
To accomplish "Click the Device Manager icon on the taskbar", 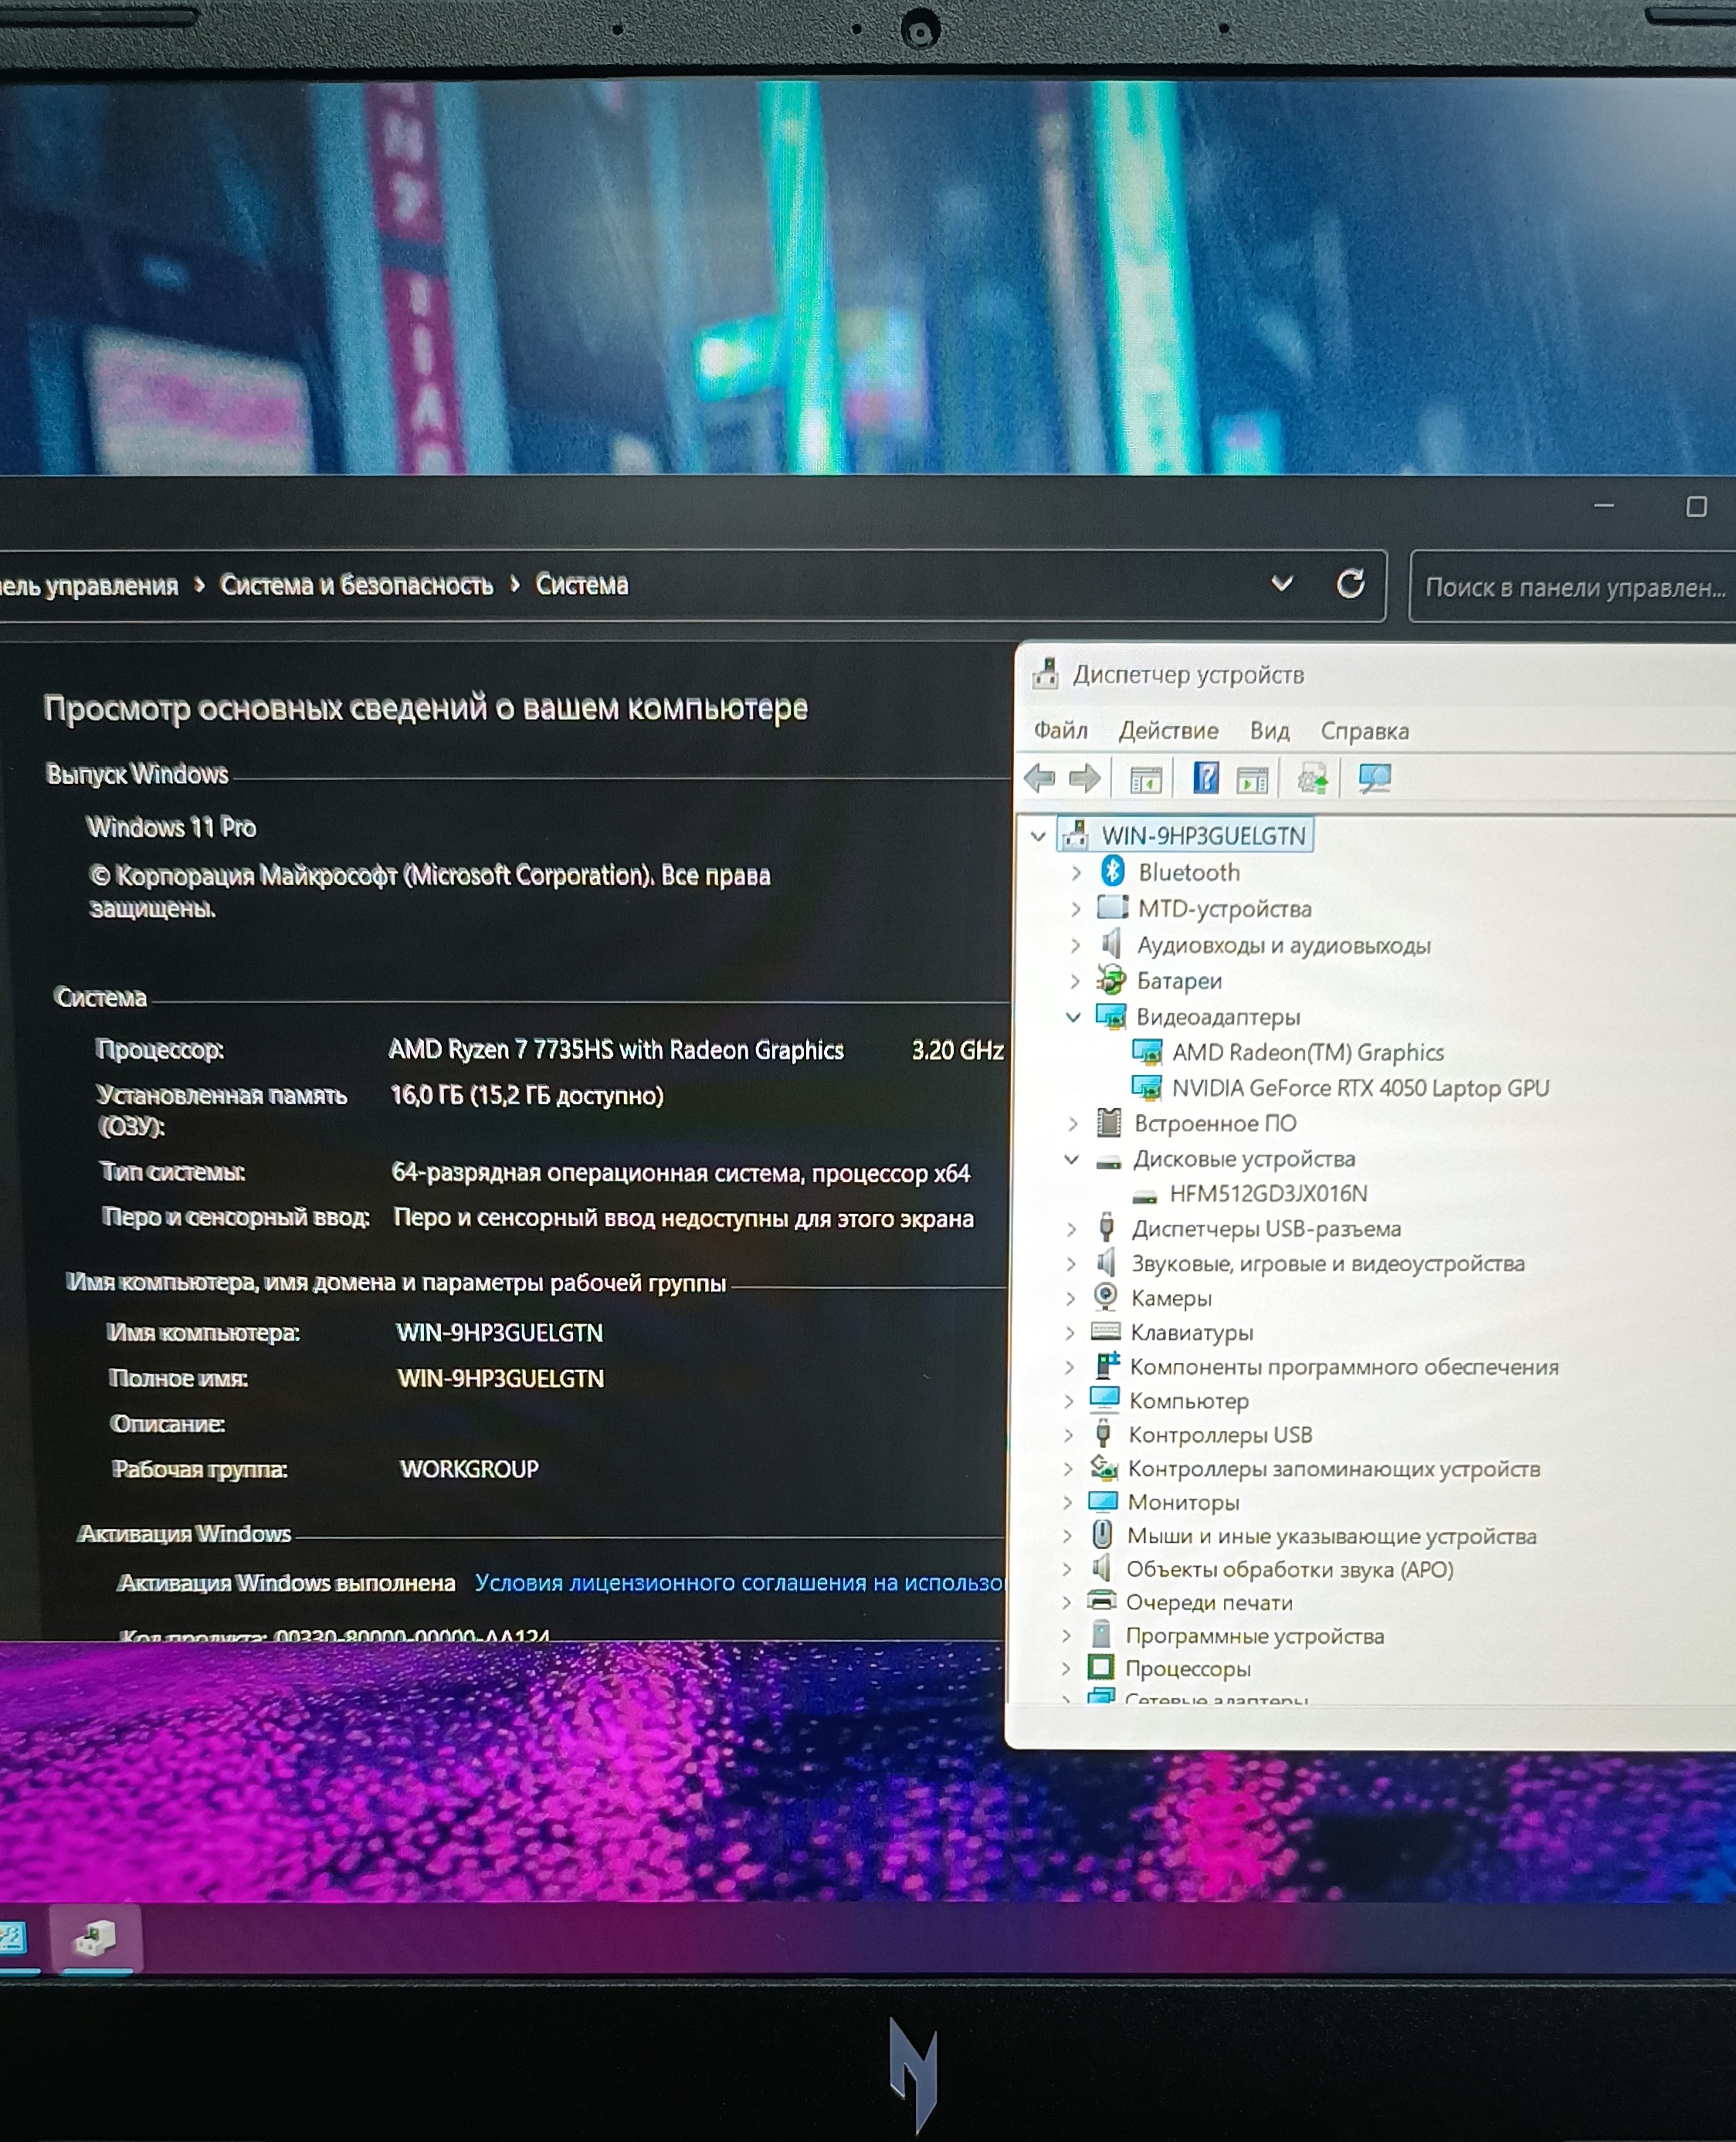I will (x=96, y=1938).
